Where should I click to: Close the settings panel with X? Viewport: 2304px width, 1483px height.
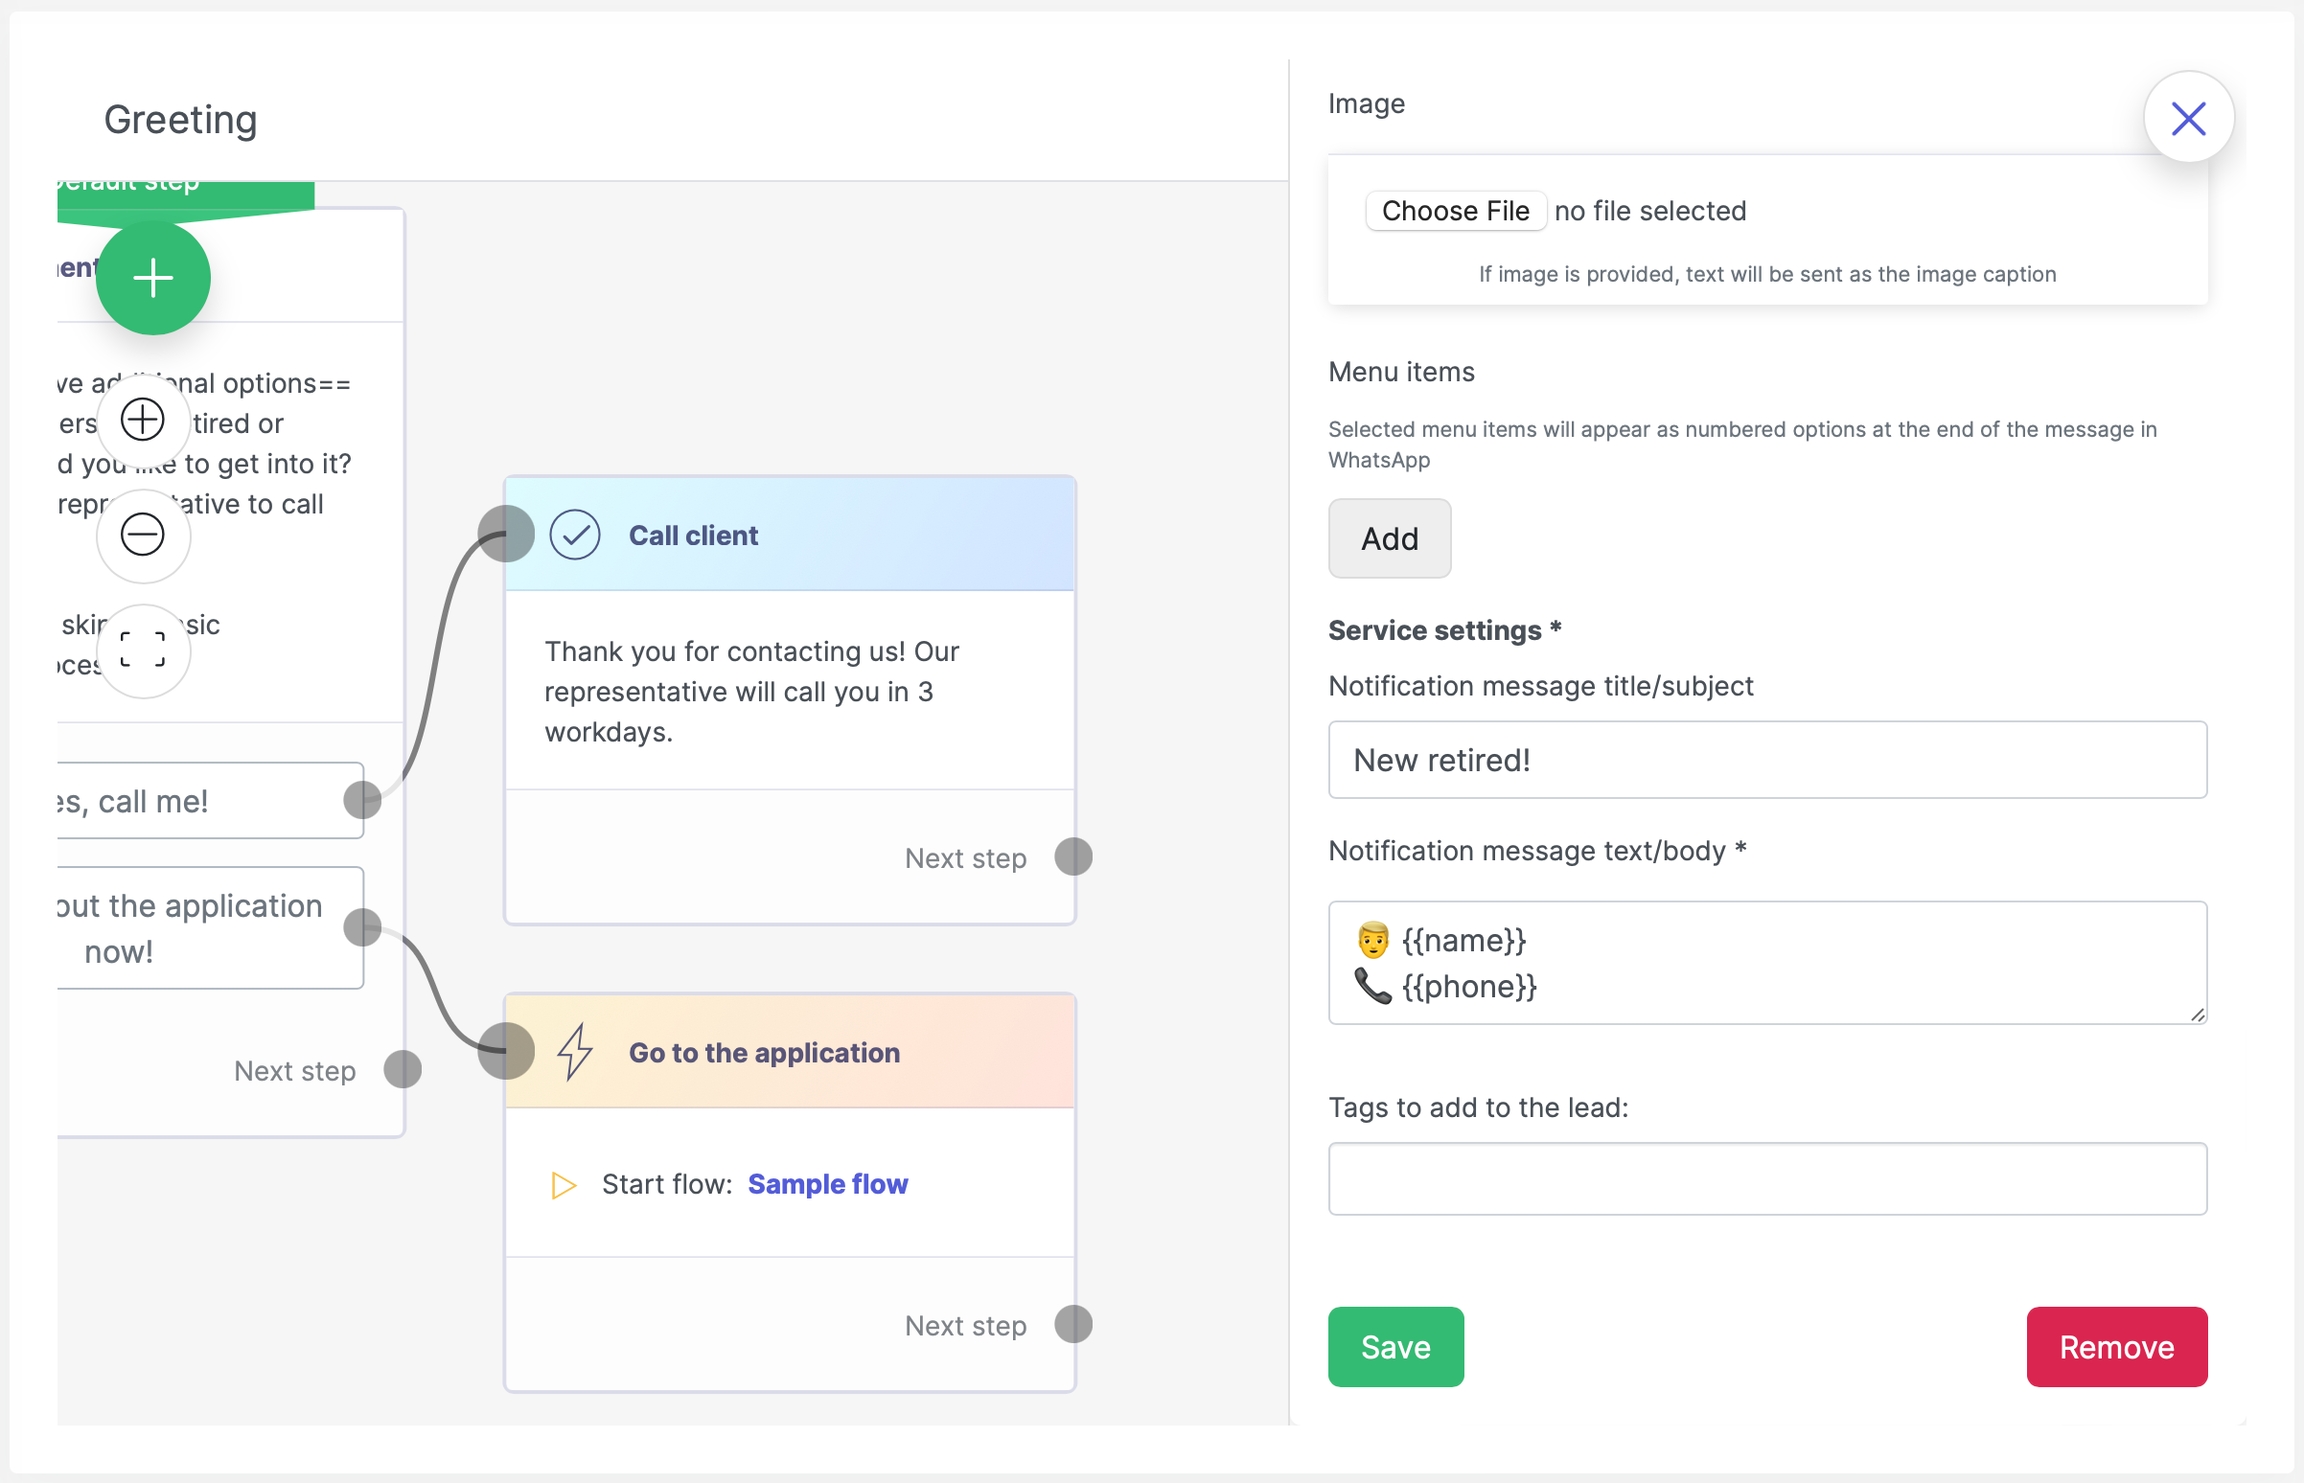(x=2187, y=119)
